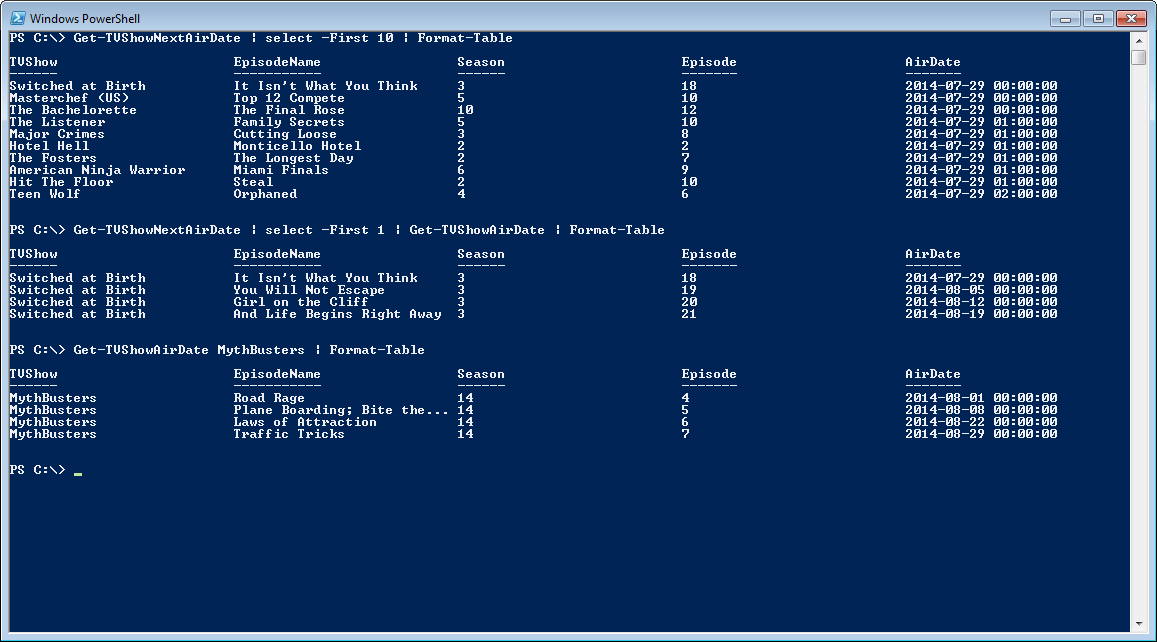Click the "American Ninja Warrior" show name

97,170
